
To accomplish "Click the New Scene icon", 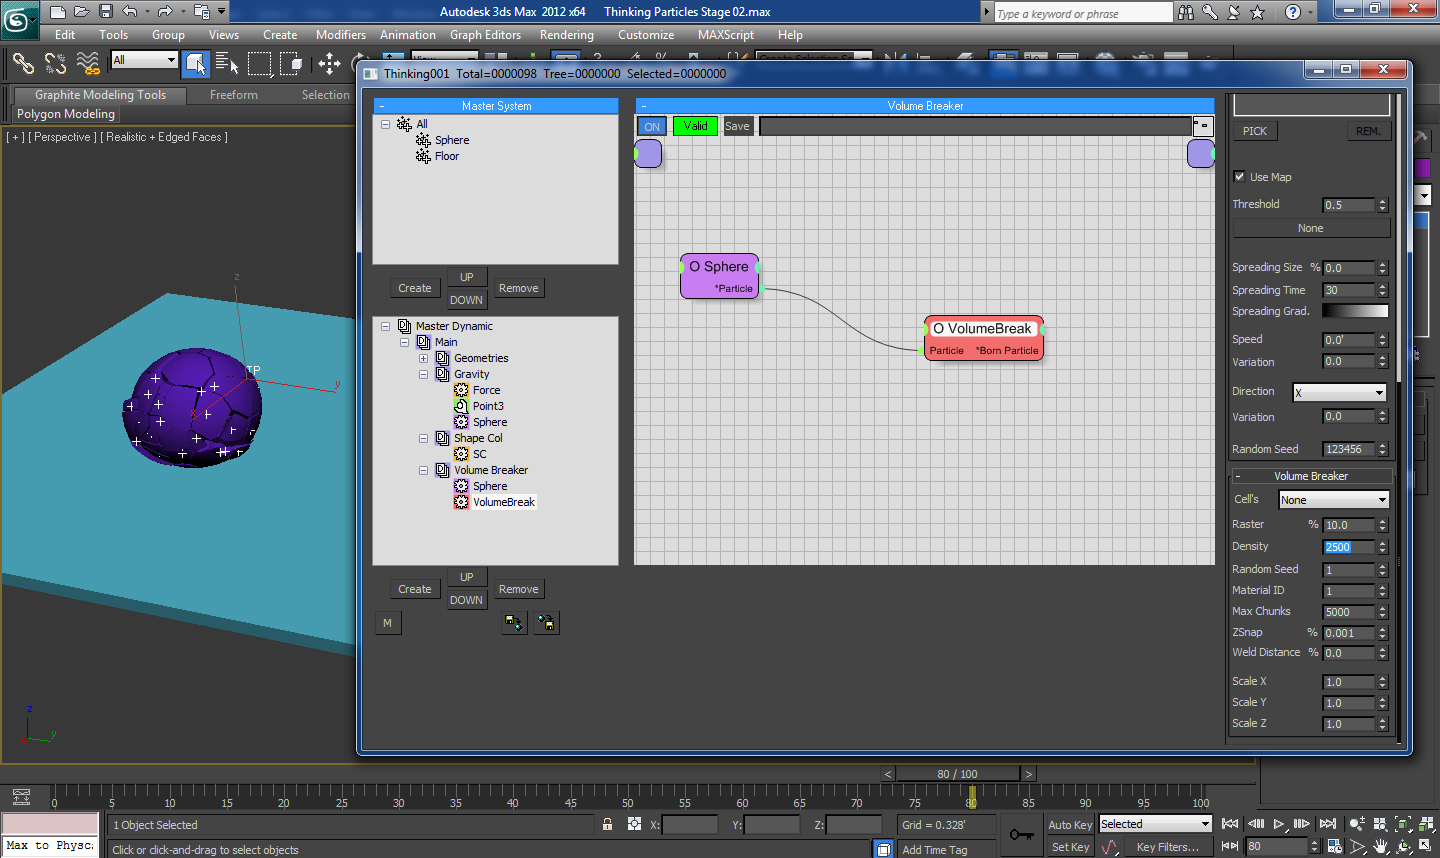I will click(x=57, y=12).
